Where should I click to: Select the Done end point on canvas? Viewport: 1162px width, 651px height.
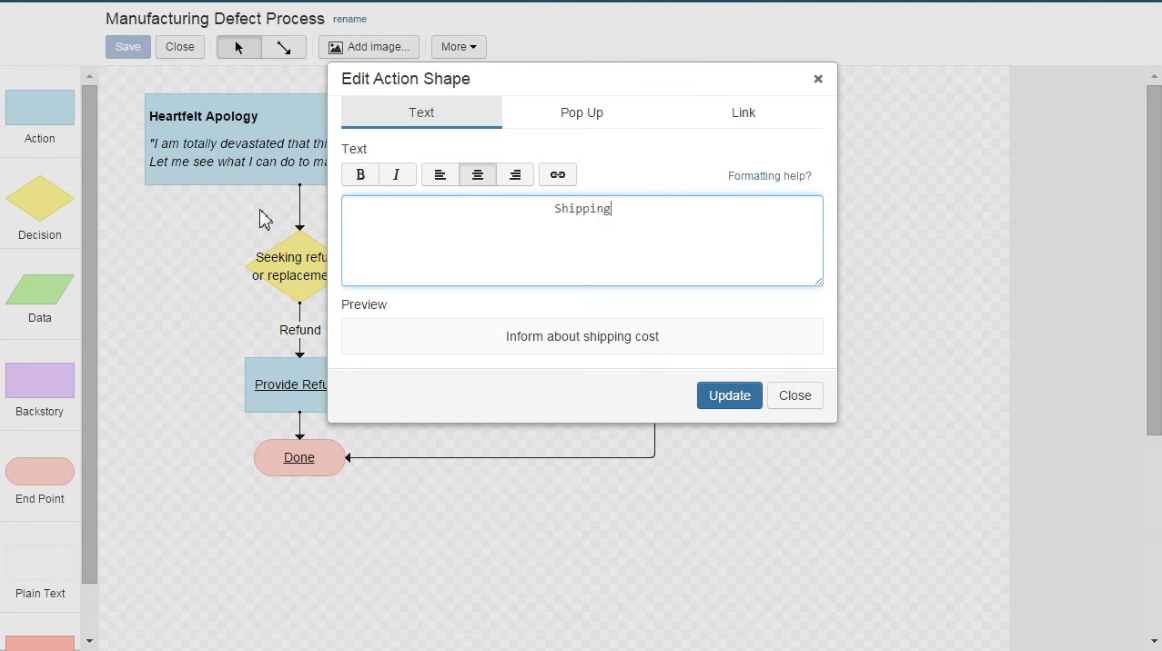(x=299, y=457)
